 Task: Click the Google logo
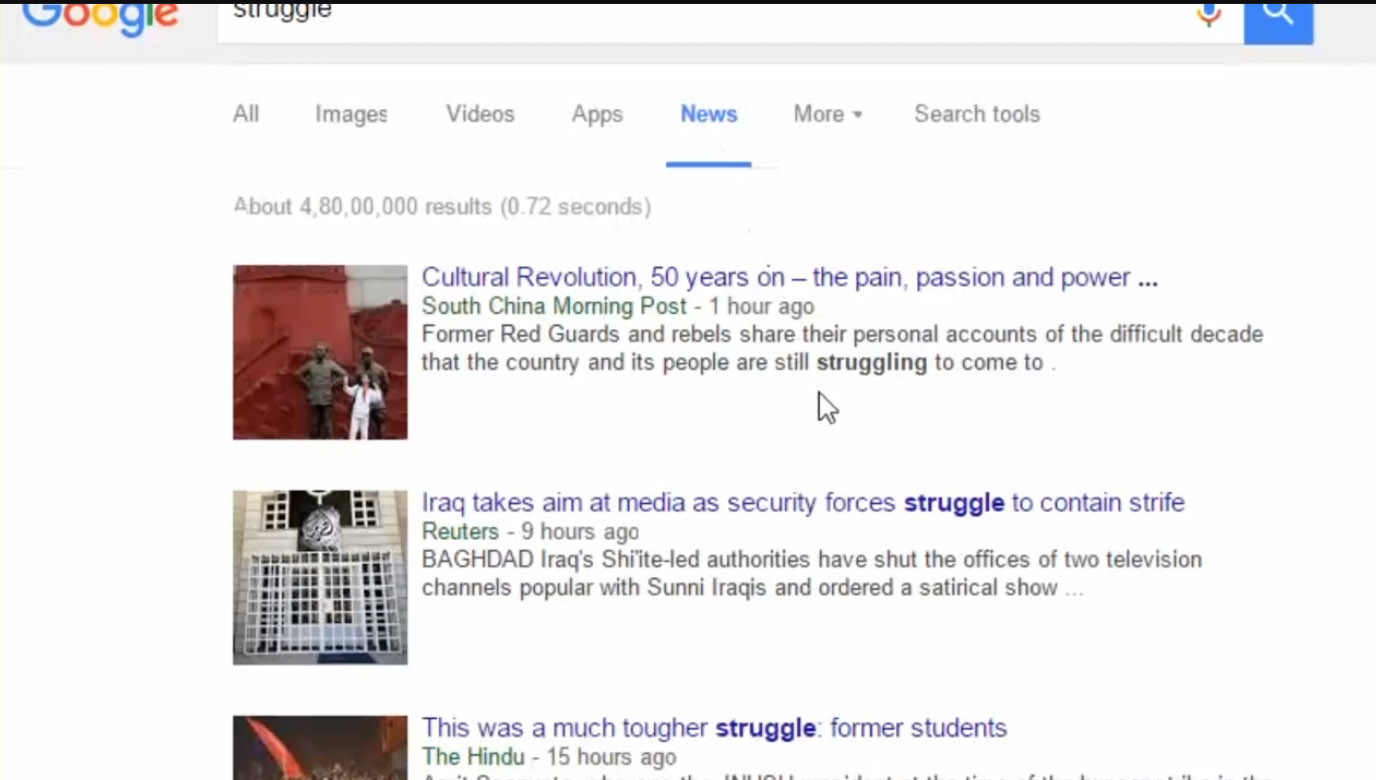click(x=100, y=17)
